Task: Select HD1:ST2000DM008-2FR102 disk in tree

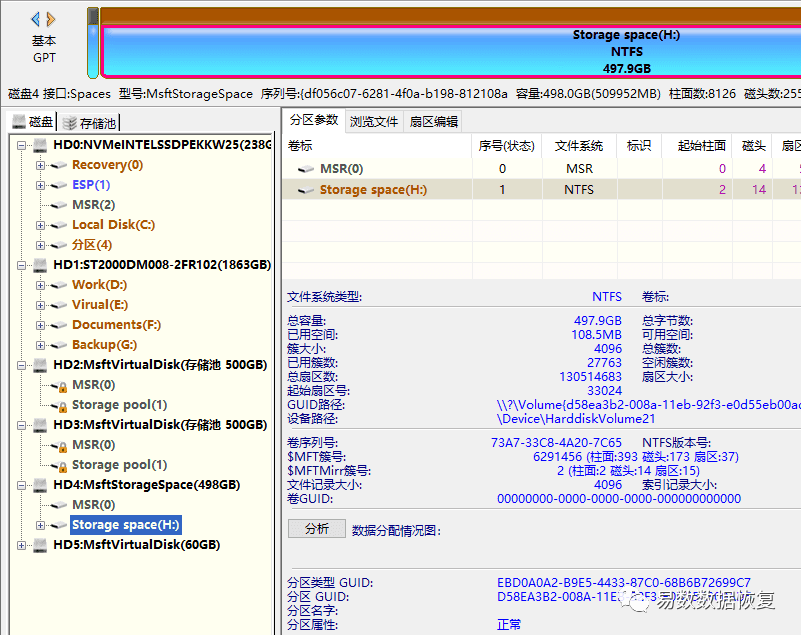Action: (162, 265)
